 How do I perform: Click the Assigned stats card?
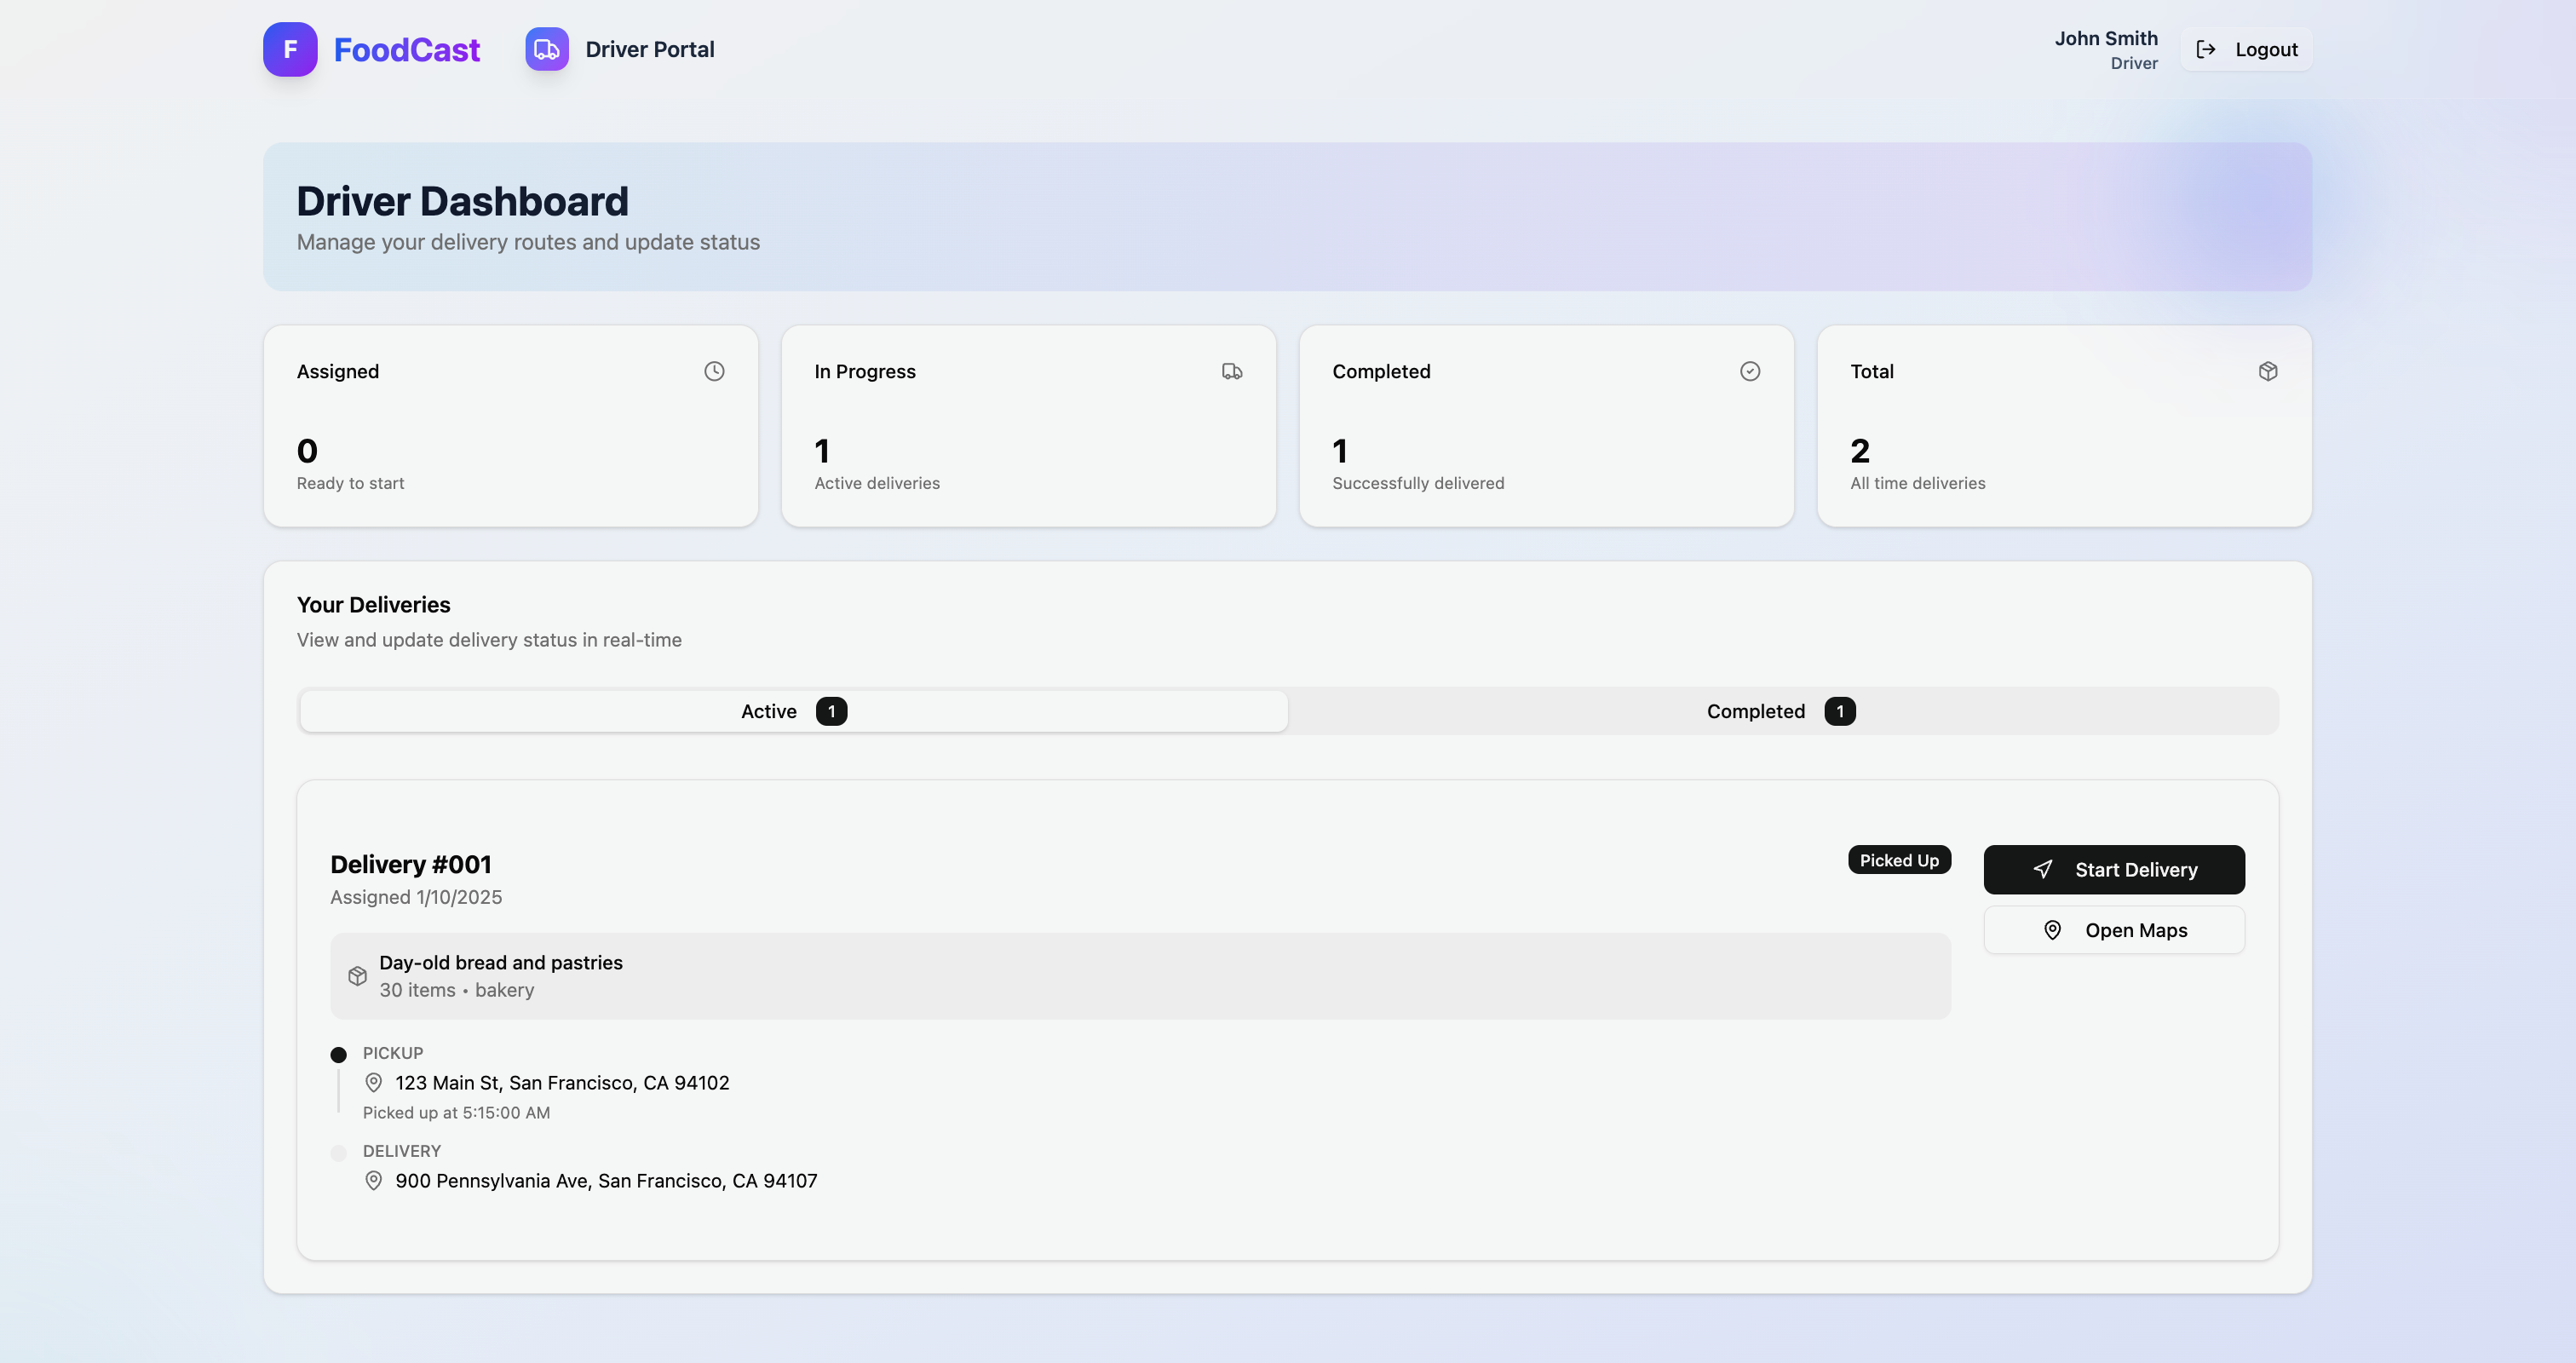pos(510,426)
